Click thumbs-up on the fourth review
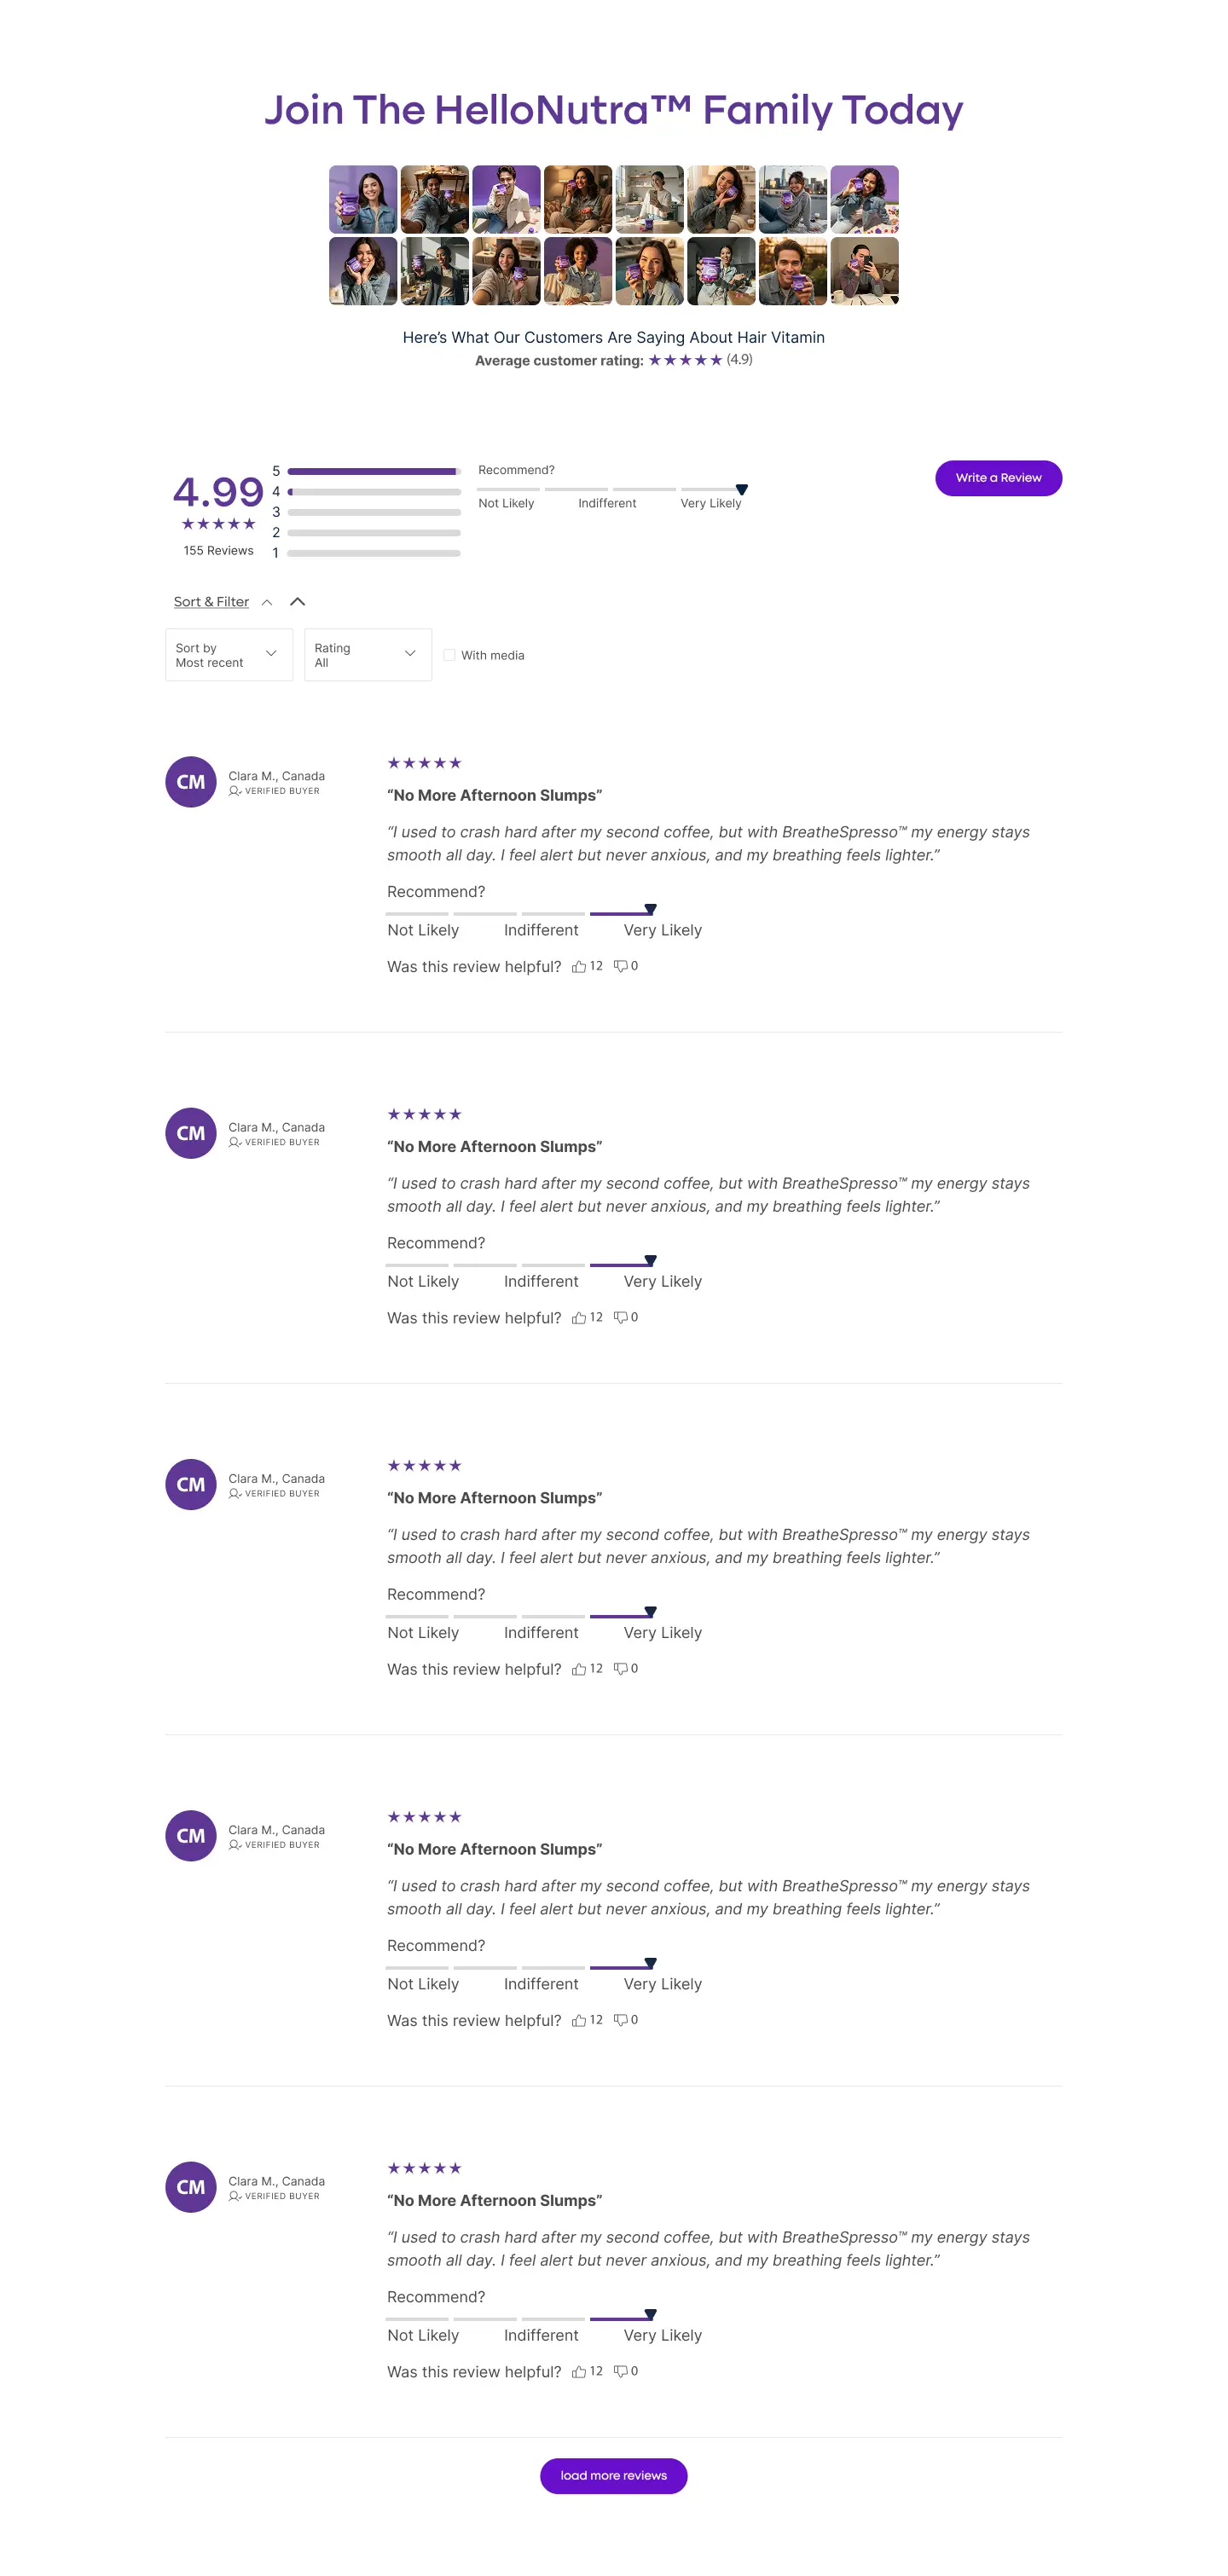Image resolution: width=1228 pixels, height=2576 pixels. click(579, 2020)
